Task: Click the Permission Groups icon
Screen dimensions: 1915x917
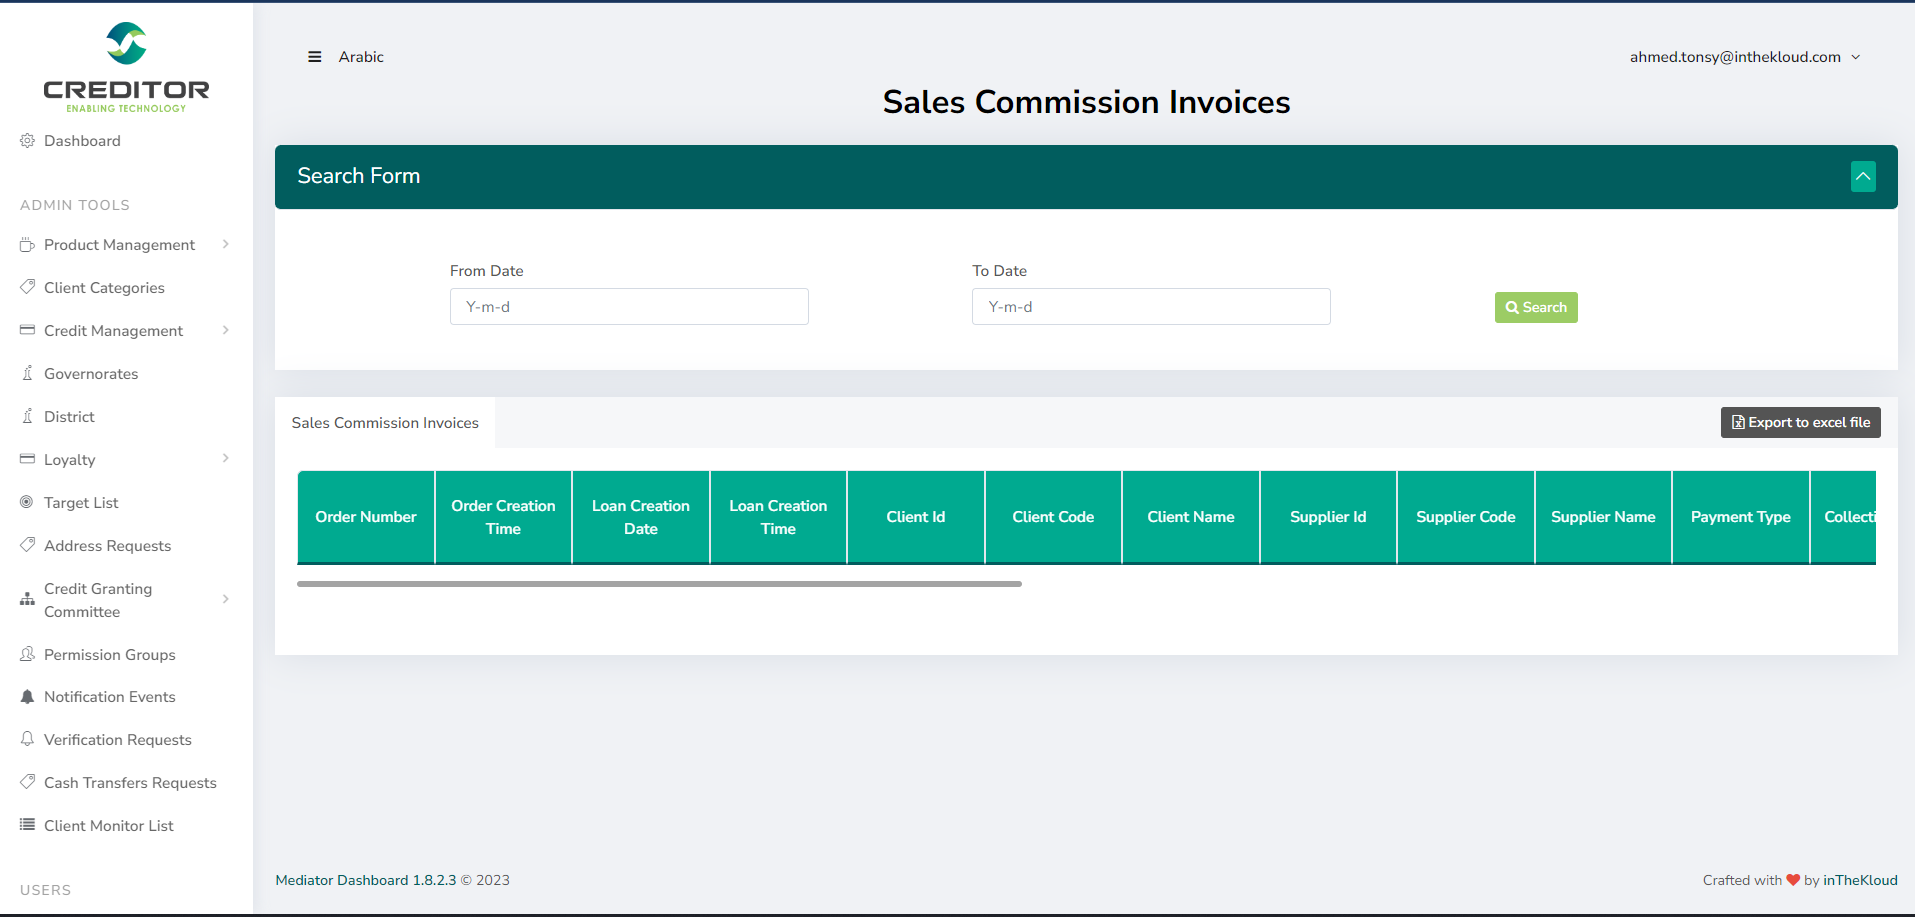Action: point(27,654)
